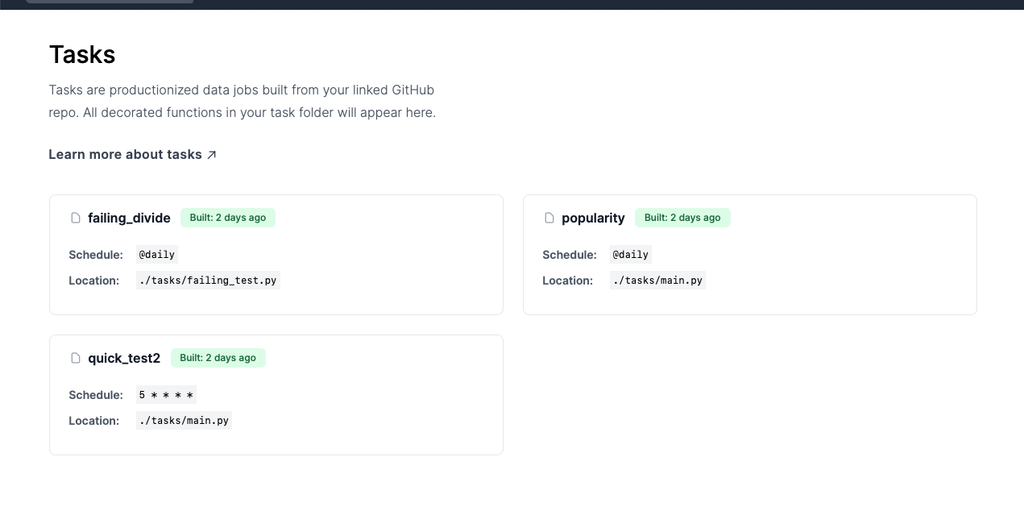Click the ./tasks/failing_test.py location path
Image resolution: width=1024 pixels, height=512 pixels.
point(208,281)
